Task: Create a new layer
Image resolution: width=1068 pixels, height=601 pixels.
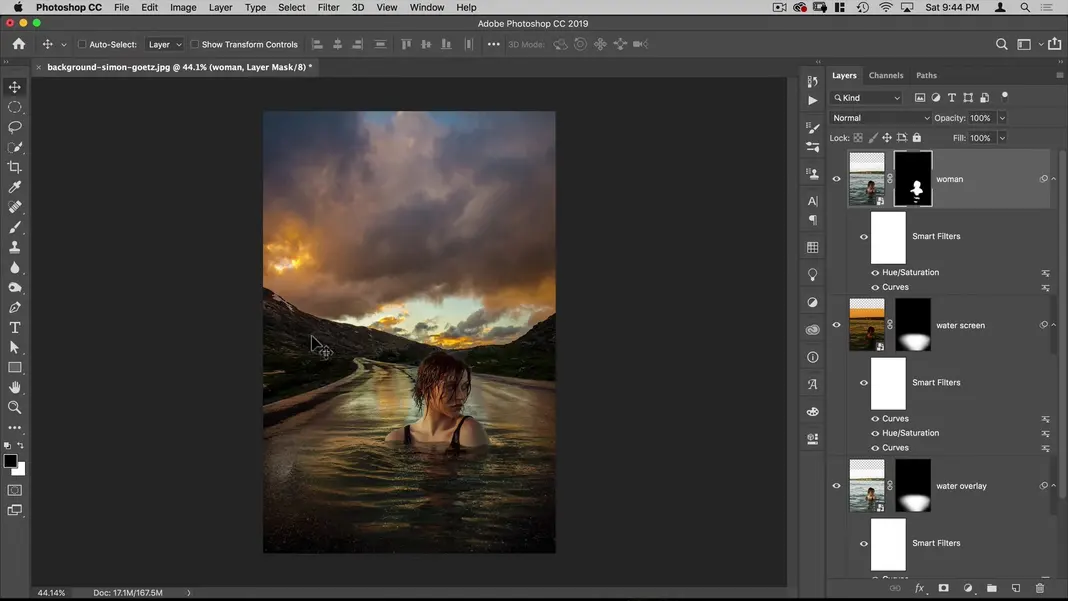Action: pos(1016,588)
